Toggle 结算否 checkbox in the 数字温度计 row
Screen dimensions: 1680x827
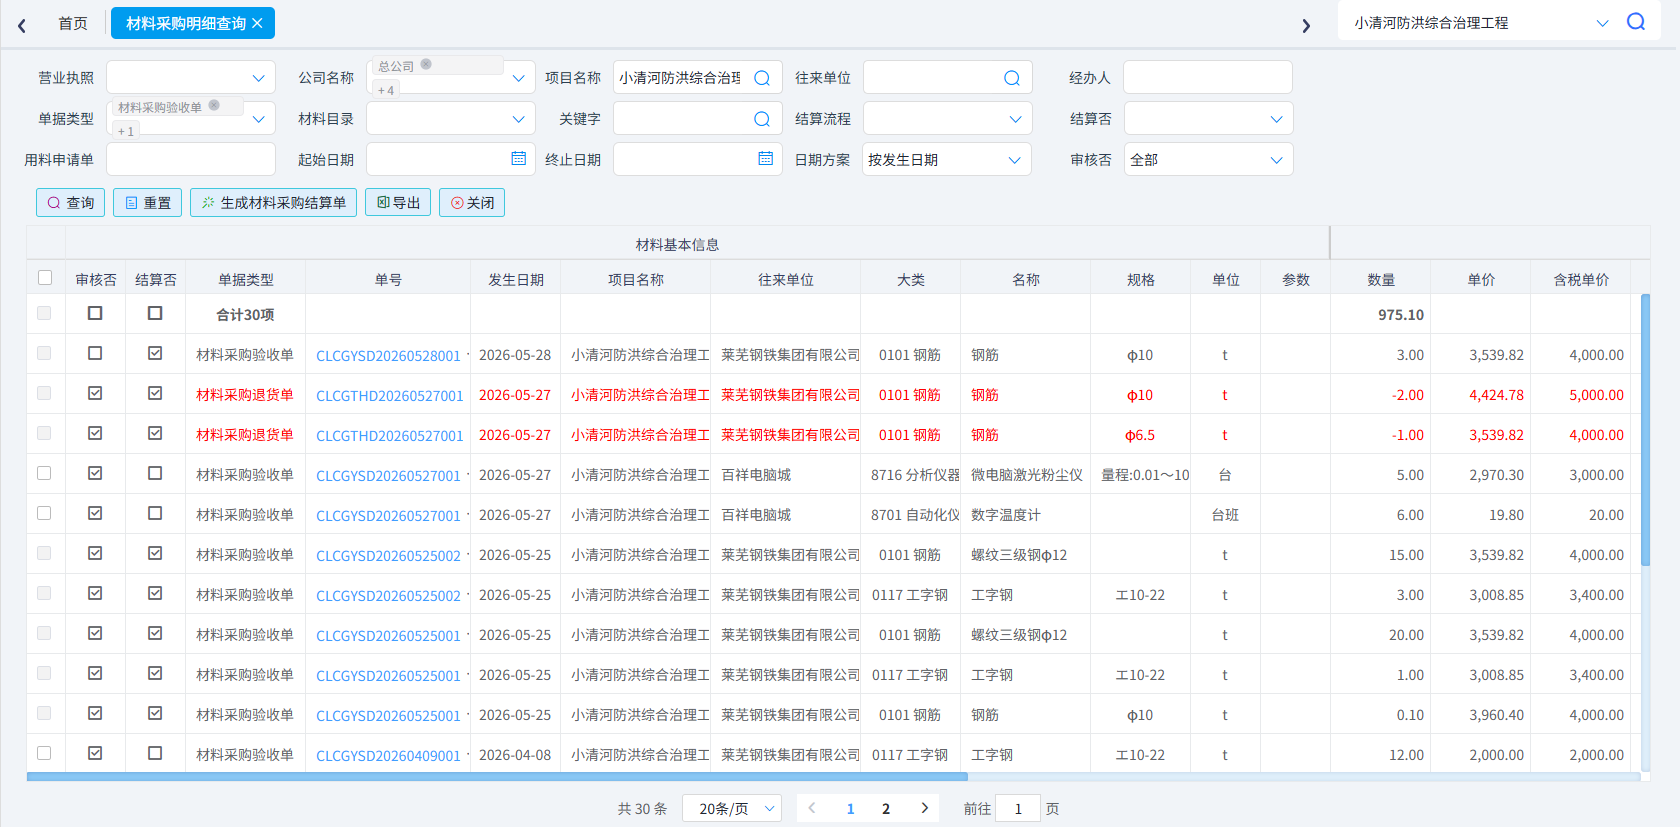click(x=155, y=513)
